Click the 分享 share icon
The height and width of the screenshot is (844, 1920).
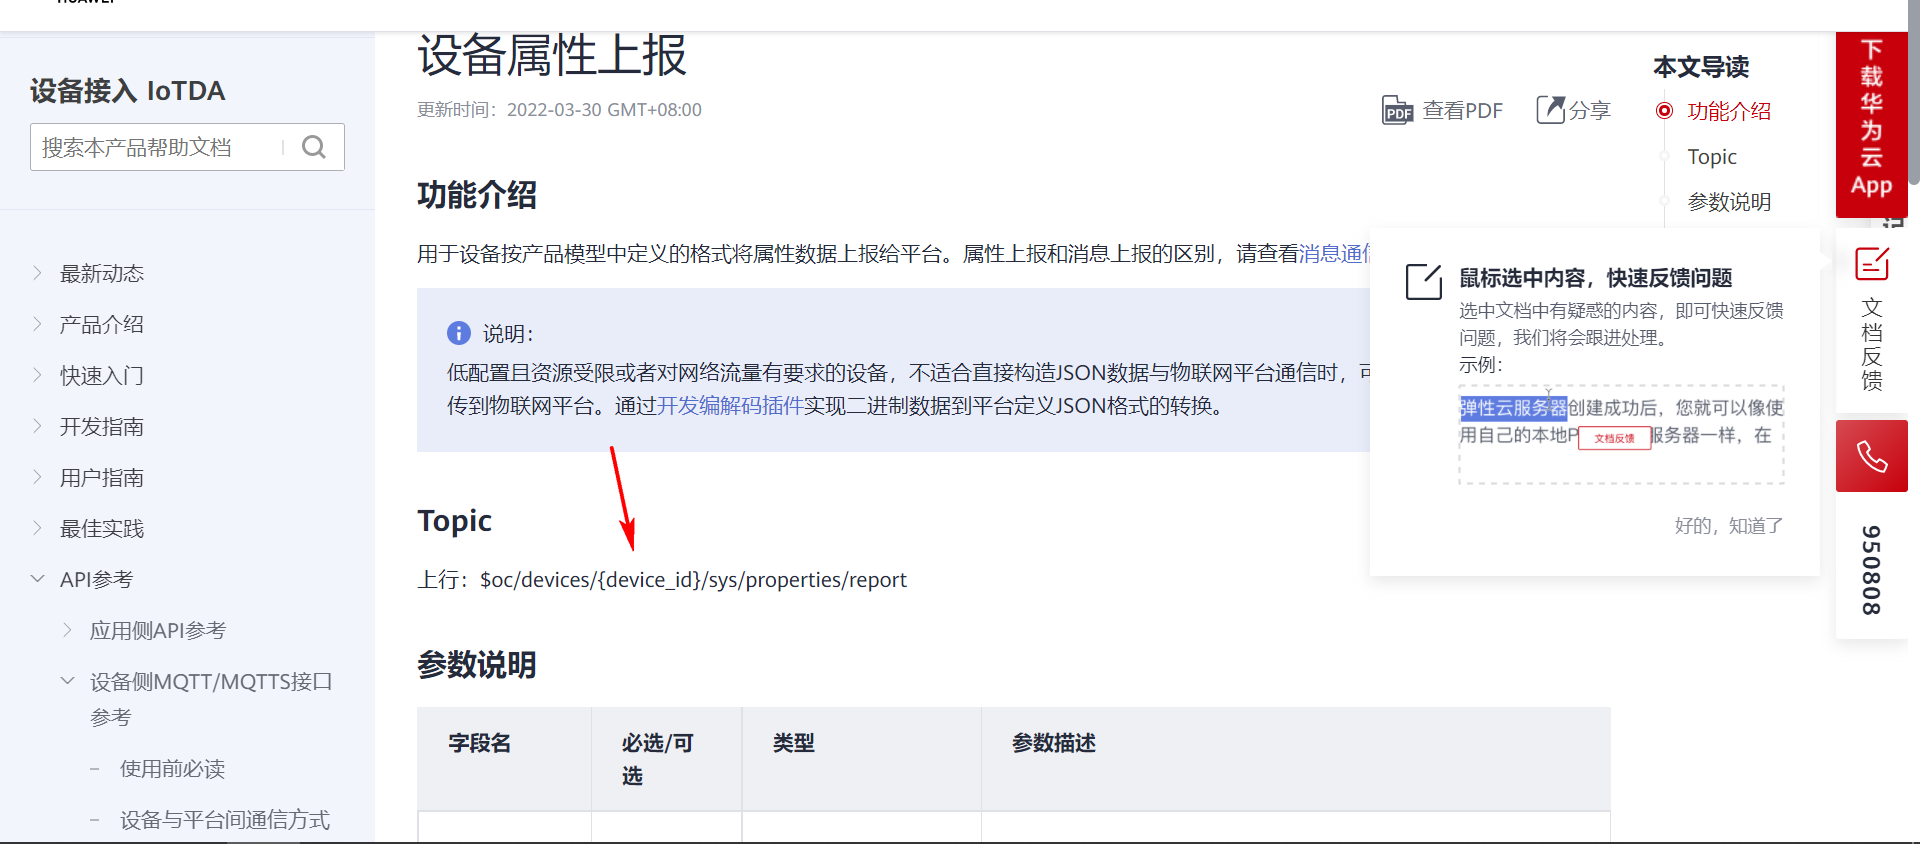(x=1551, y=110)
